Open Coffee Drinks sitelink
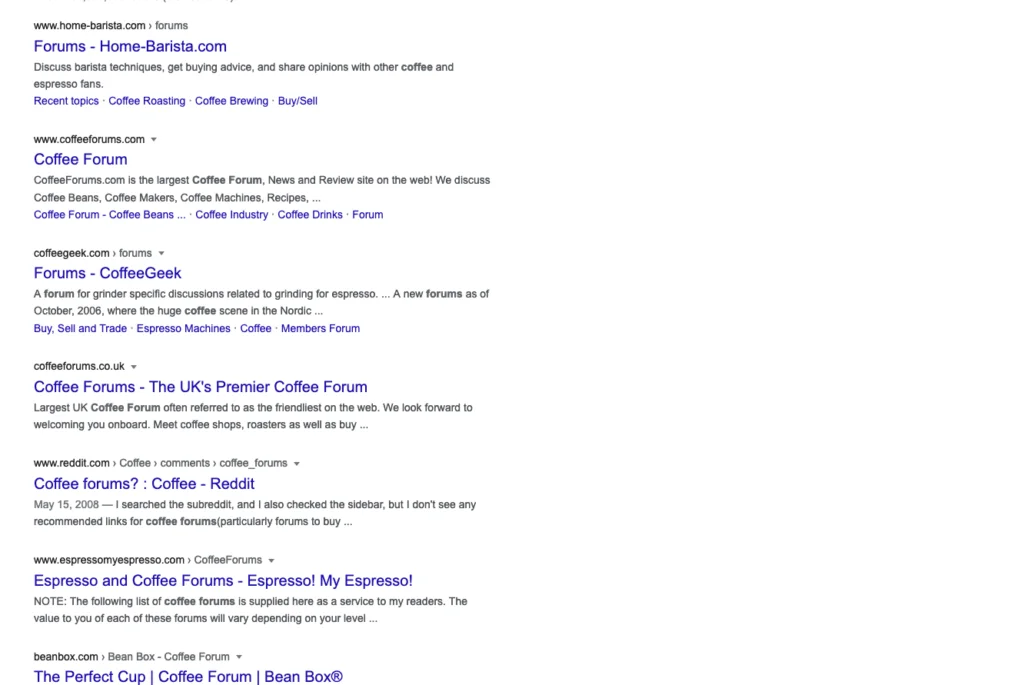The image size is (1024, 685). tap(310, 215)
